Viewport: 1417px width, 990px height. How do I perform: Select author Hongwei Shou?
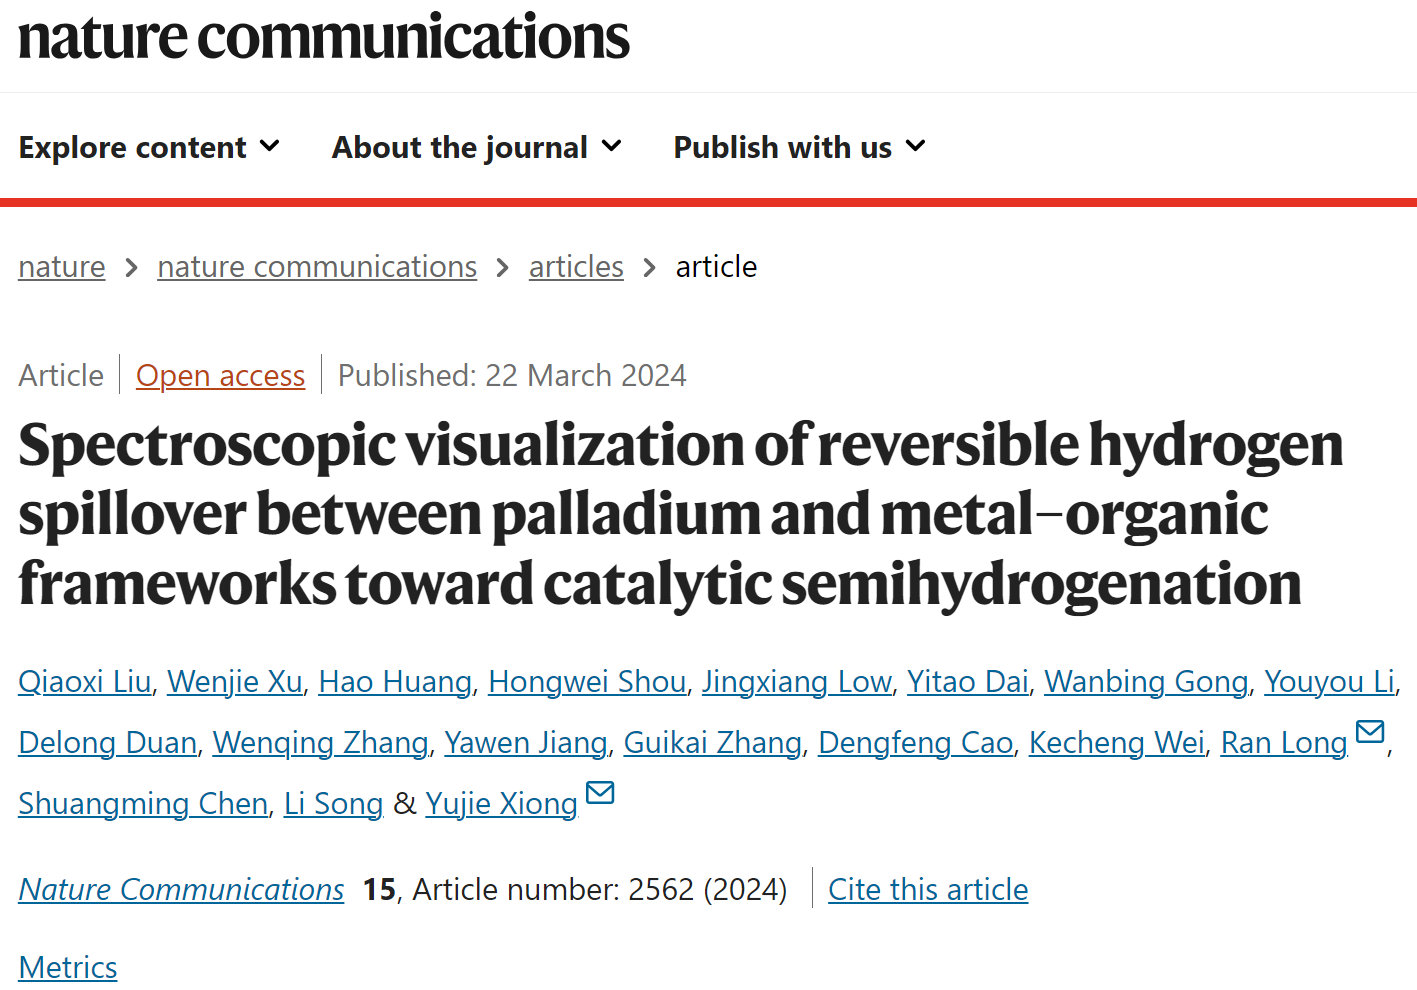pos(587,682)
